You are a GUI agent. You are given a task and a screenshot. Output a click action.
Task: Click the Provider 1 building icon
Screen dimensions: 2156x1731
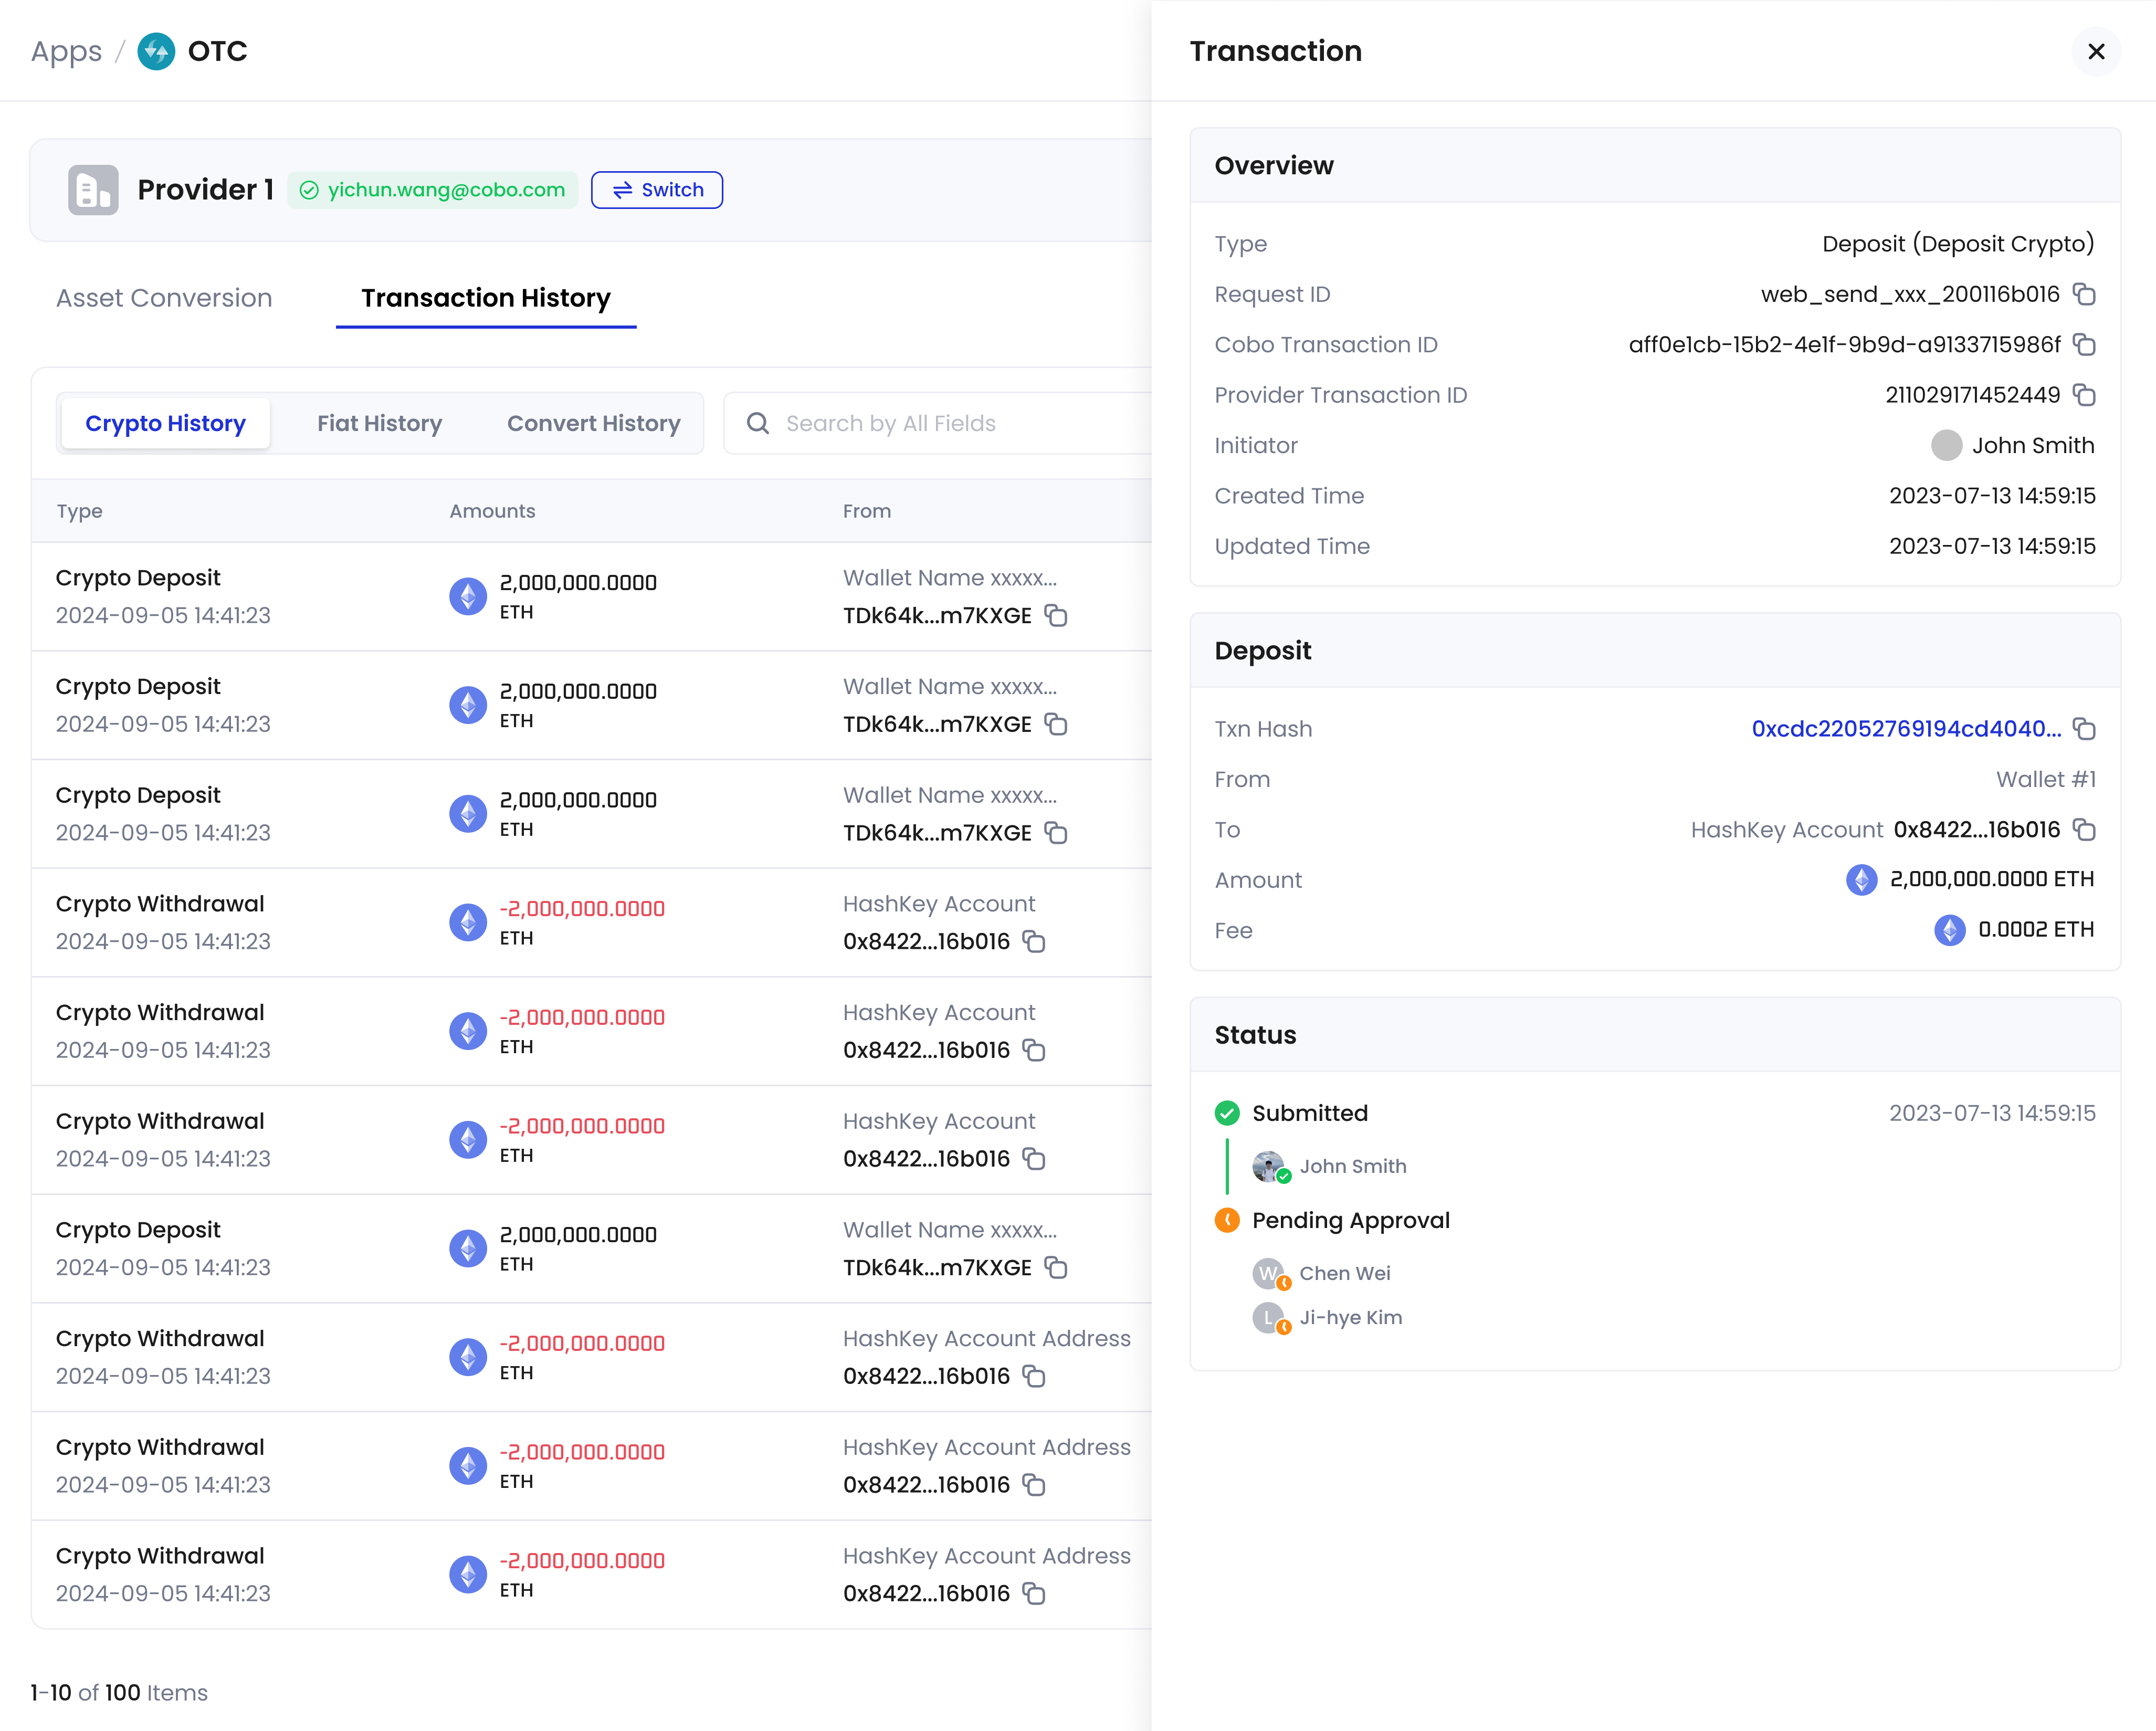click(93, 190)
